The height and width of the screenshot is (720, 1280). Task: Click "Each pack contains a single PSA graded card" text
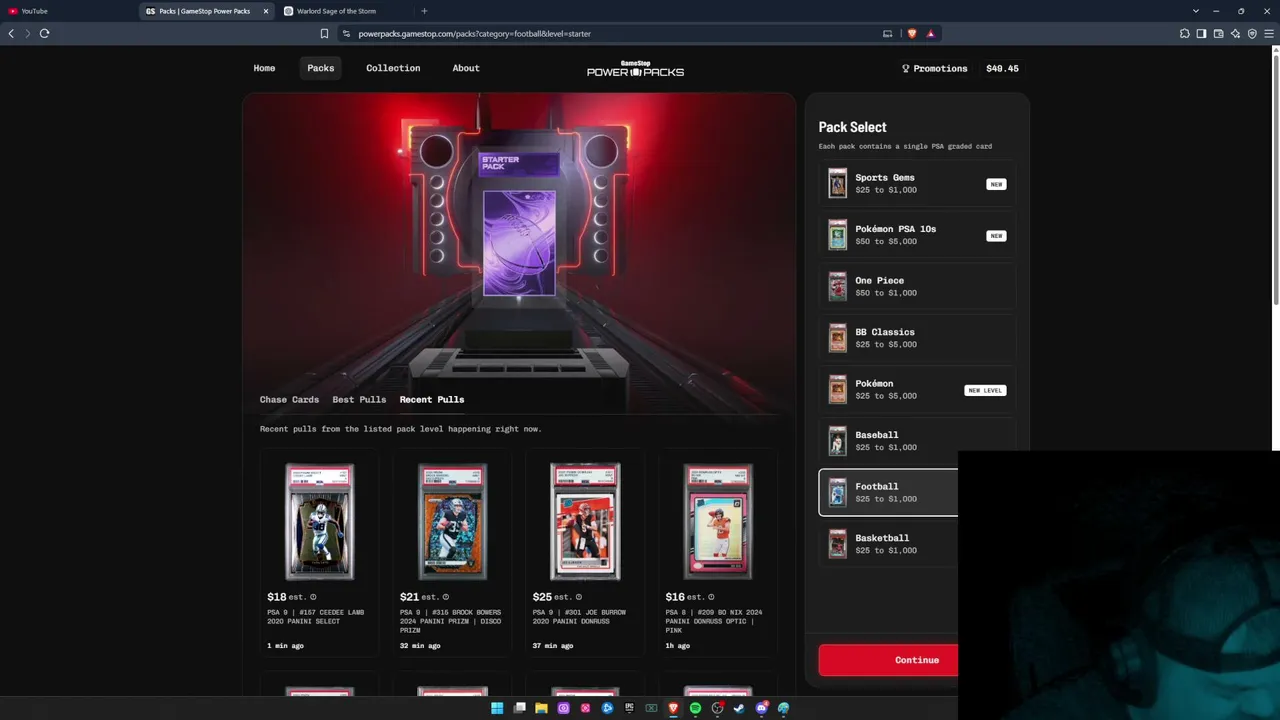[905, 146]
